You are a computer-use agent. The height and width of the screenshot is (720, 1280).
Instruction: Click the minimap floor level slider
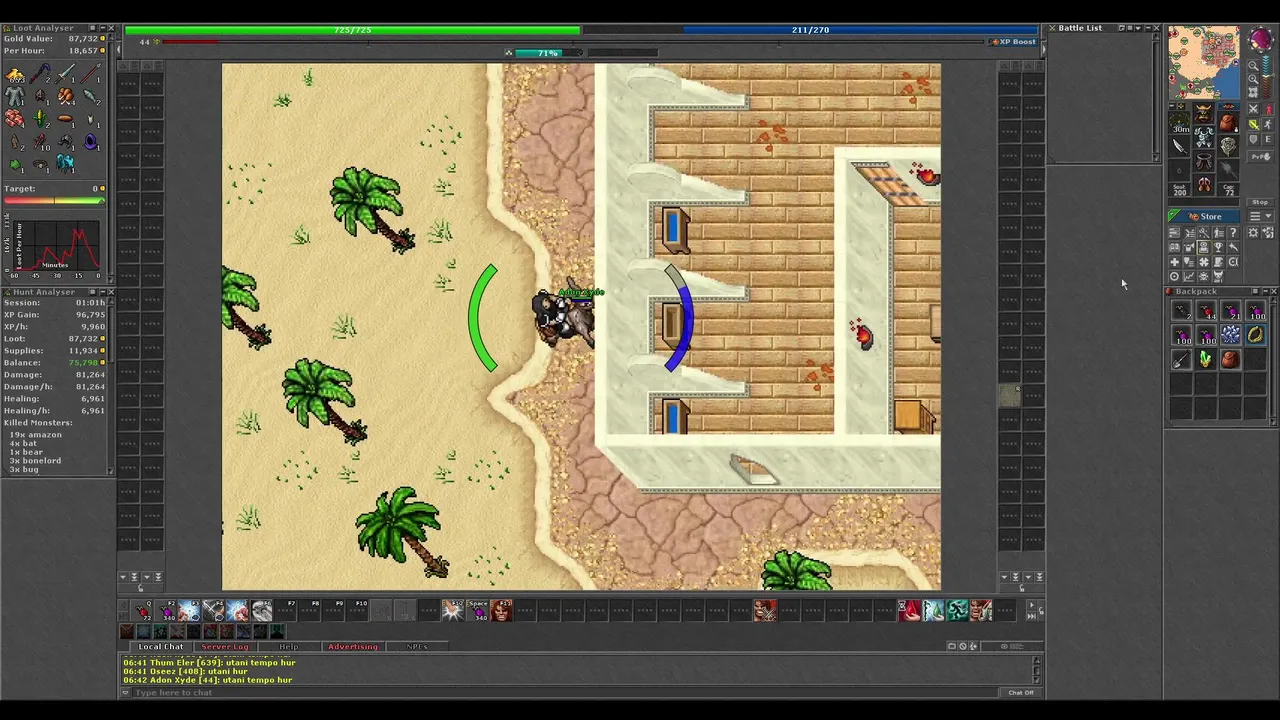point(1266,75)
